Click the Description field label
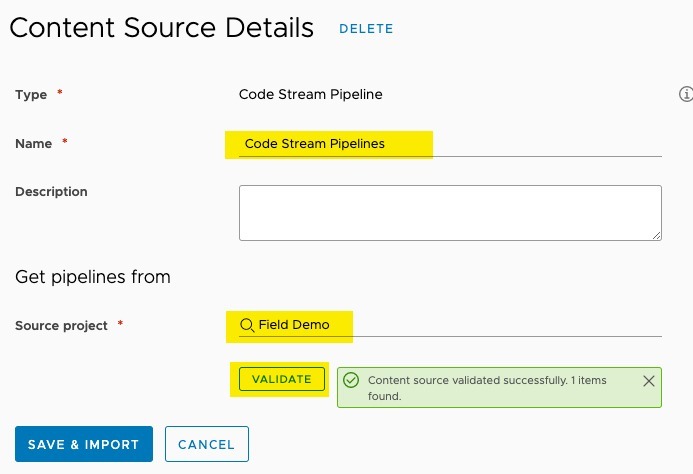The image size is (693, 474). pyautogui.click(x=51, y=191)
